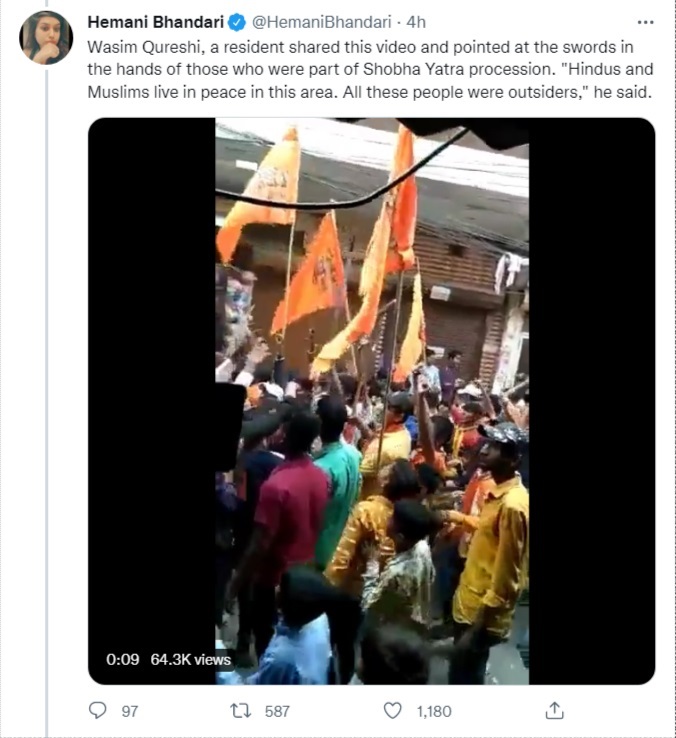This screenshot has width=676, height=738.
Task: Open the reply icon under the tweet
Action: point(97,710)
